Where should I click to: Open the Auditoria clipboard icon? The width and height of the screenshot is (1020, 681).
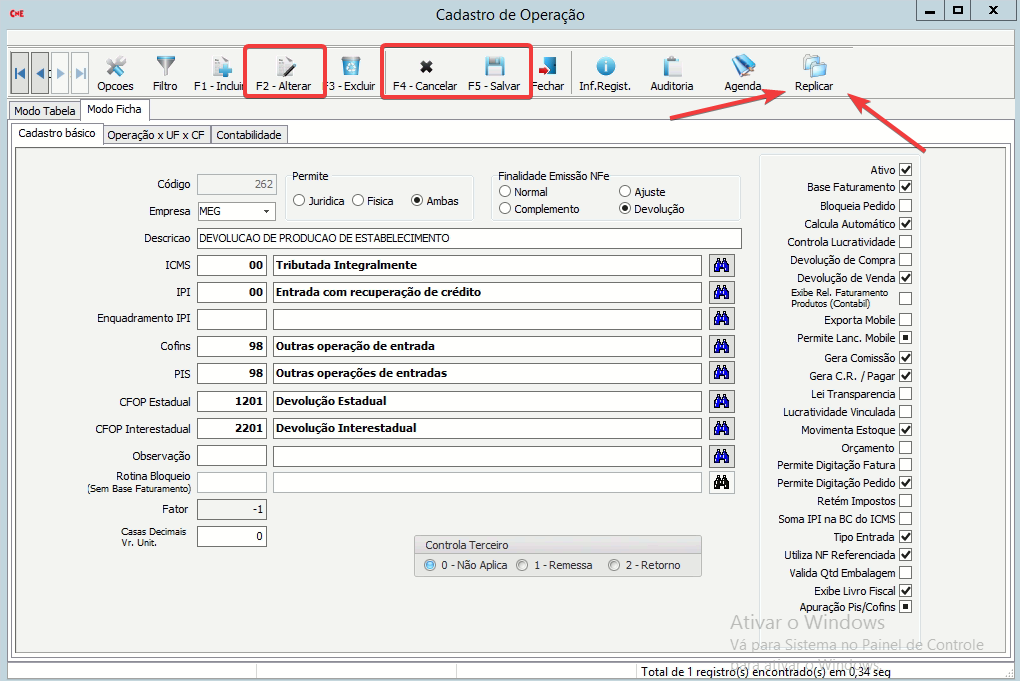(671, 74)
